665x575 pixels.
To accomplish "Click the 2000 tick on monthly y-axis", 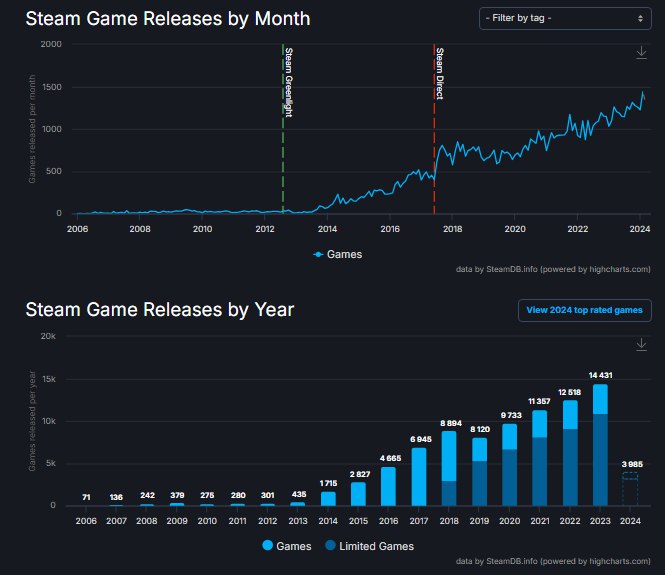I will 51,44.
